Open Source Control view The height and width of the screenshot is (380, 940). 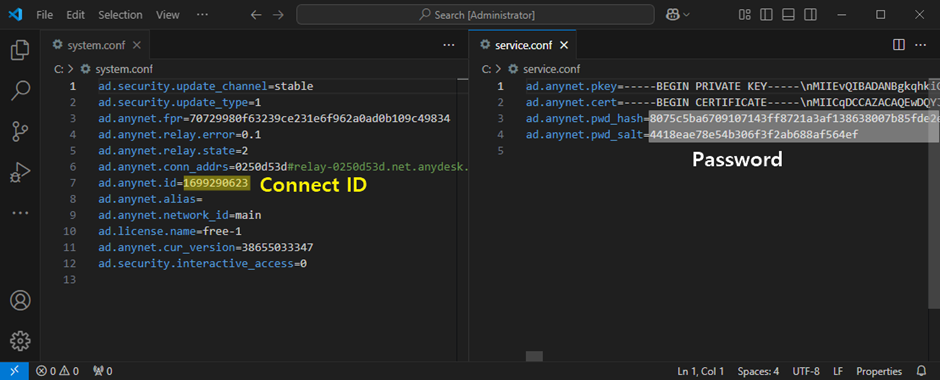pos(20,132)
